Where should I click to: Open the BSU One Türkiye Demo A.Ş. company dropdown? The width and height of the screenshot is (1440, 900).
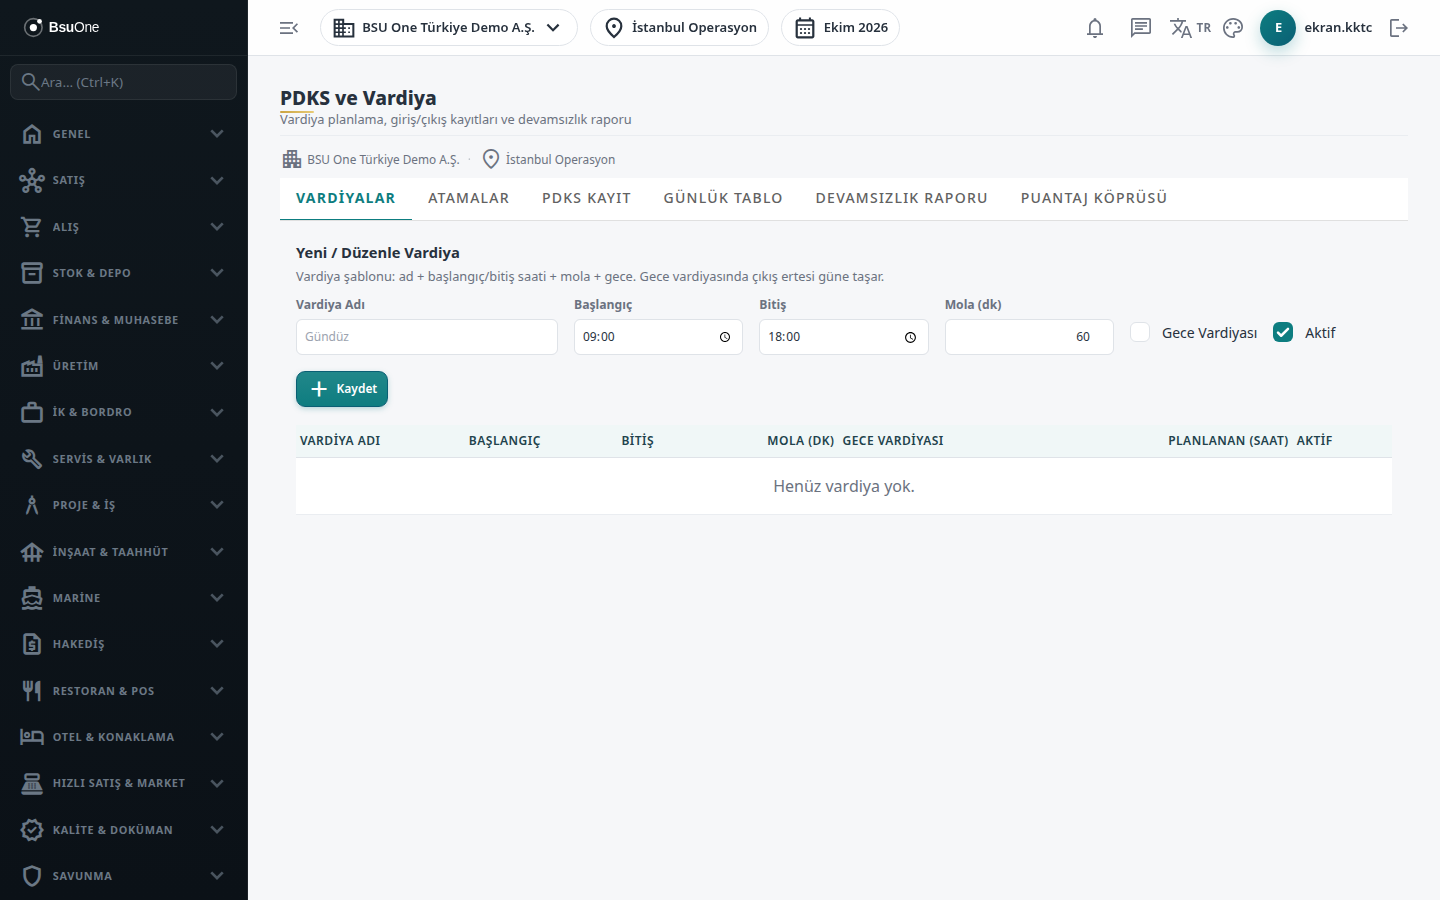(x=449, y=28)
